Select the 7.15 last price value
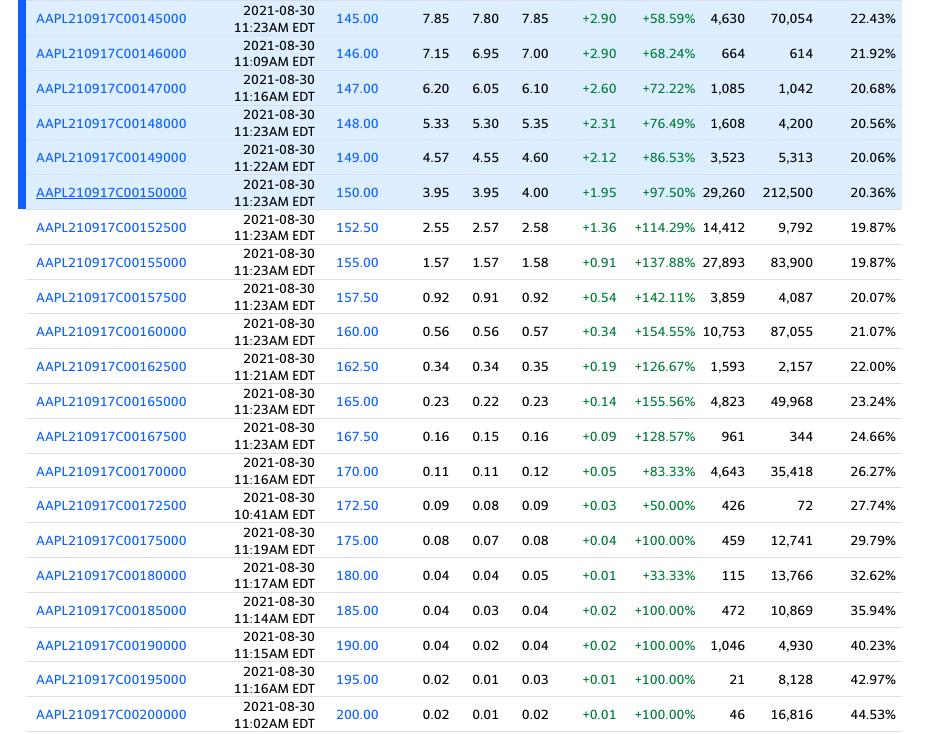This screenshot has height=734, width=926. pos(436,54)
